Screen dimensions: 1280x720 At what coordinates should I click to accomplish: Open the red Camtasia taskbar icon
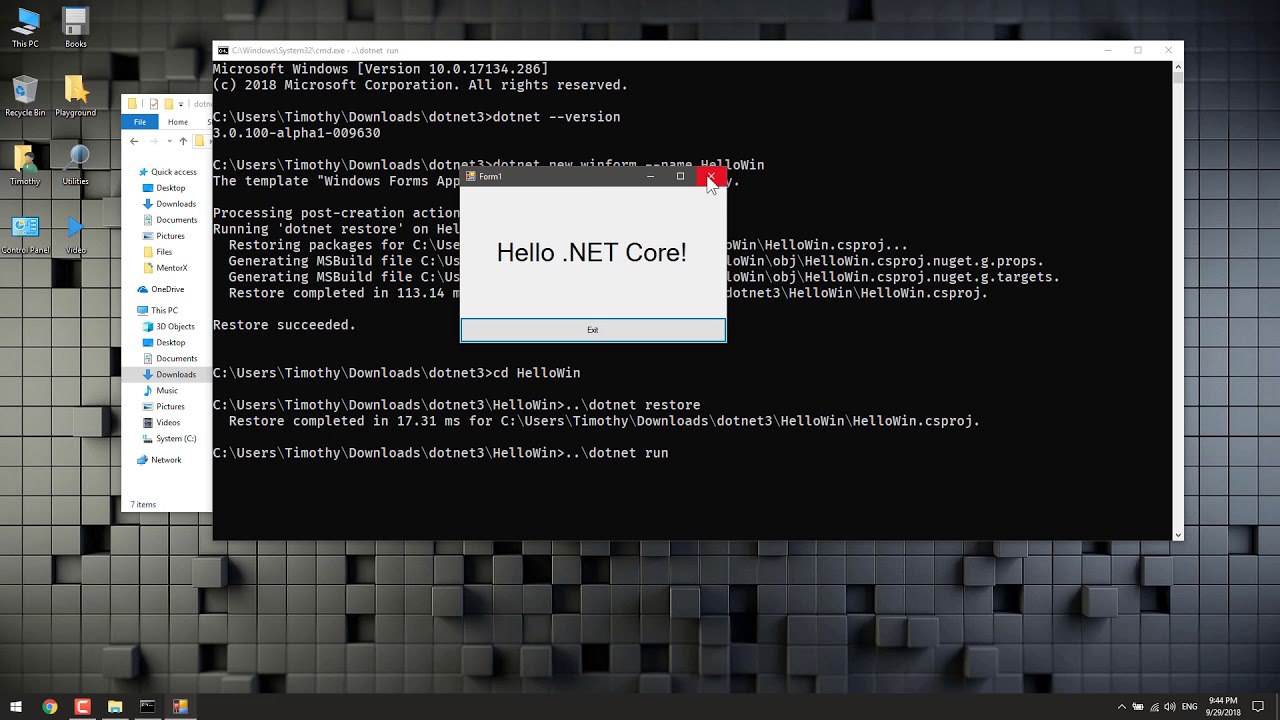click(82, 706)
